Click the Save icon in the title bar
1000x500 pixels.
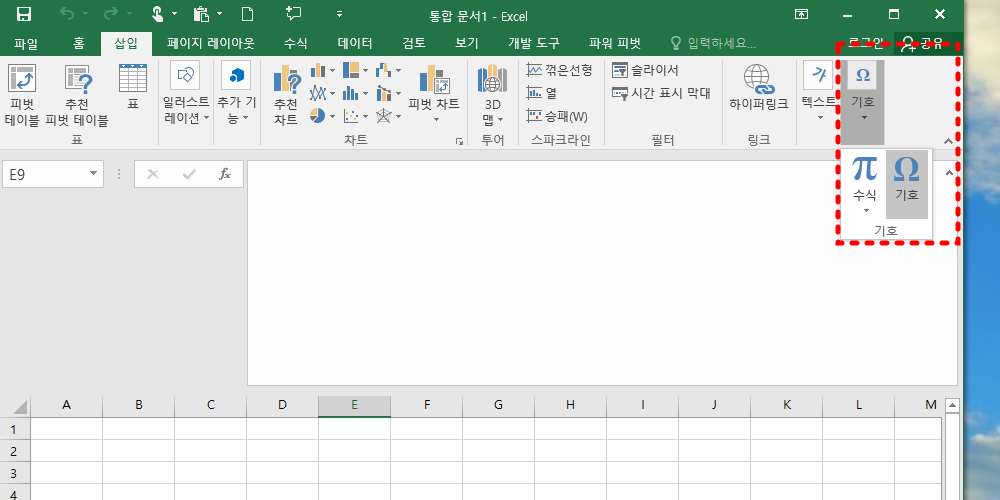pyautogui.click(x=24, y=14)
